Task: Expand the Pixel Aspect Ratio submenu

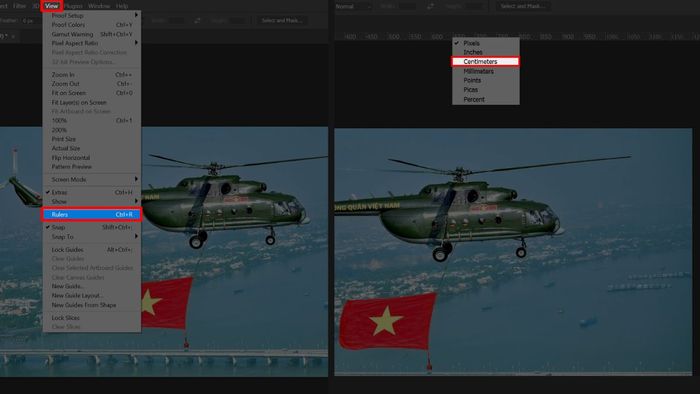Action: (92, 43)
